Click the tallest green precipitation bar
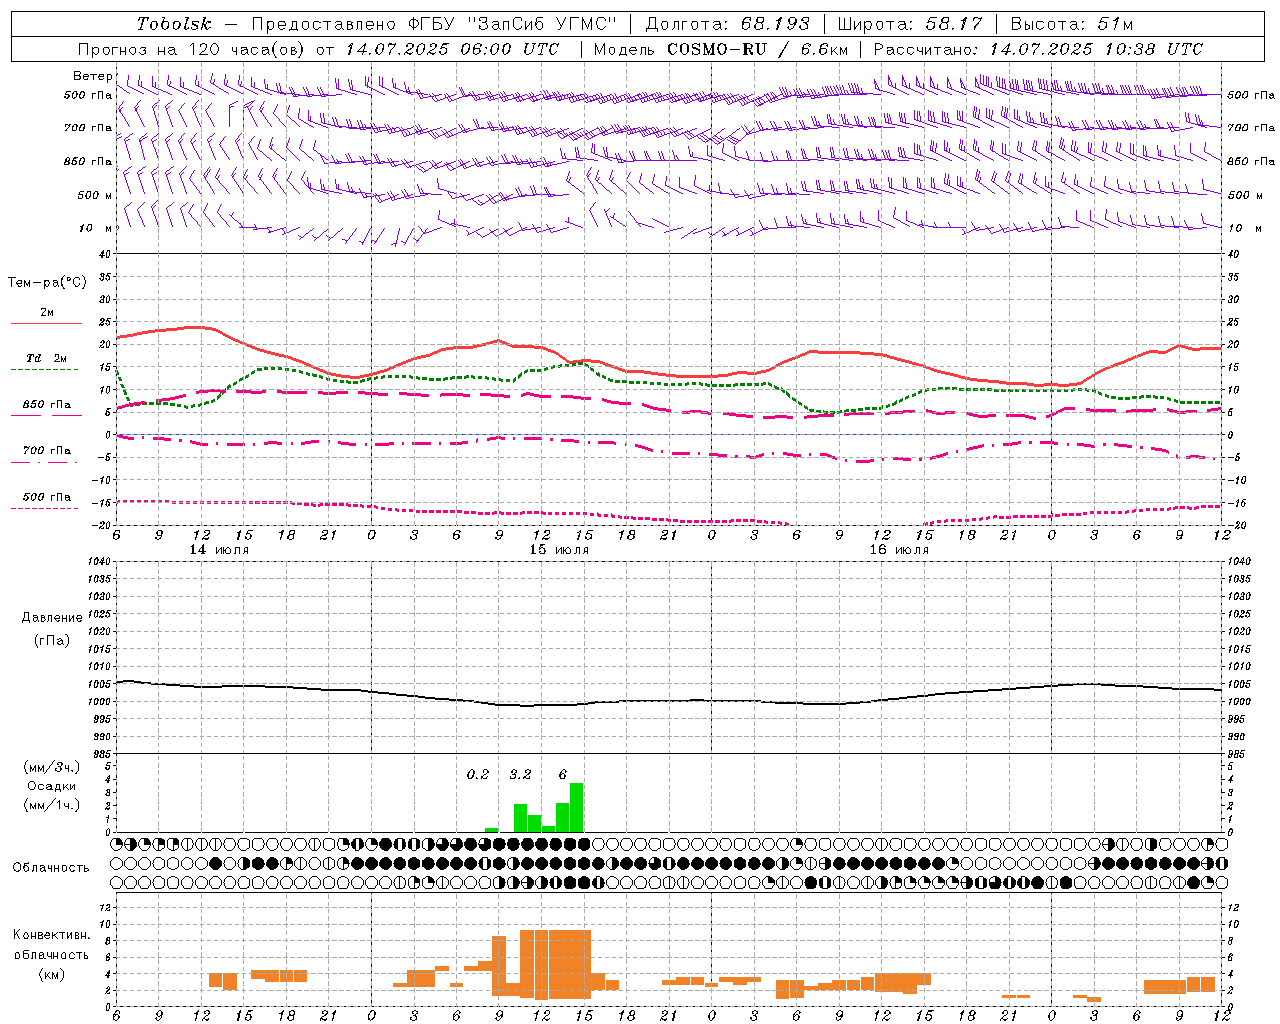The image size is (1280, 1024). click(577, 808)
